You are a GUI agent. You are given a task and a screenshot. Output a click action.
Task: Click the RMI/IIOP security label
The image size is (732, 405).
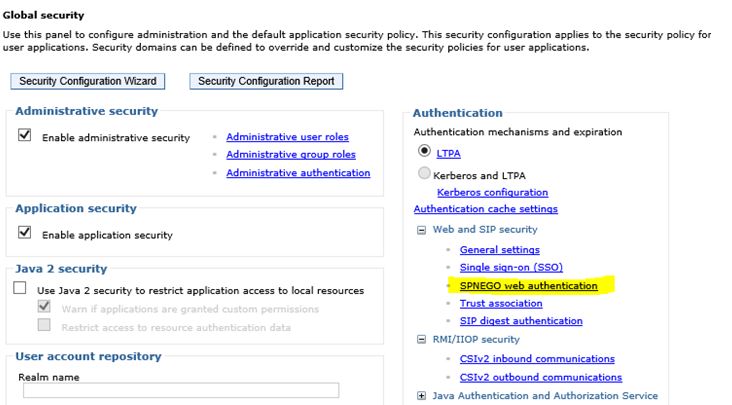(x=476, y=339)
